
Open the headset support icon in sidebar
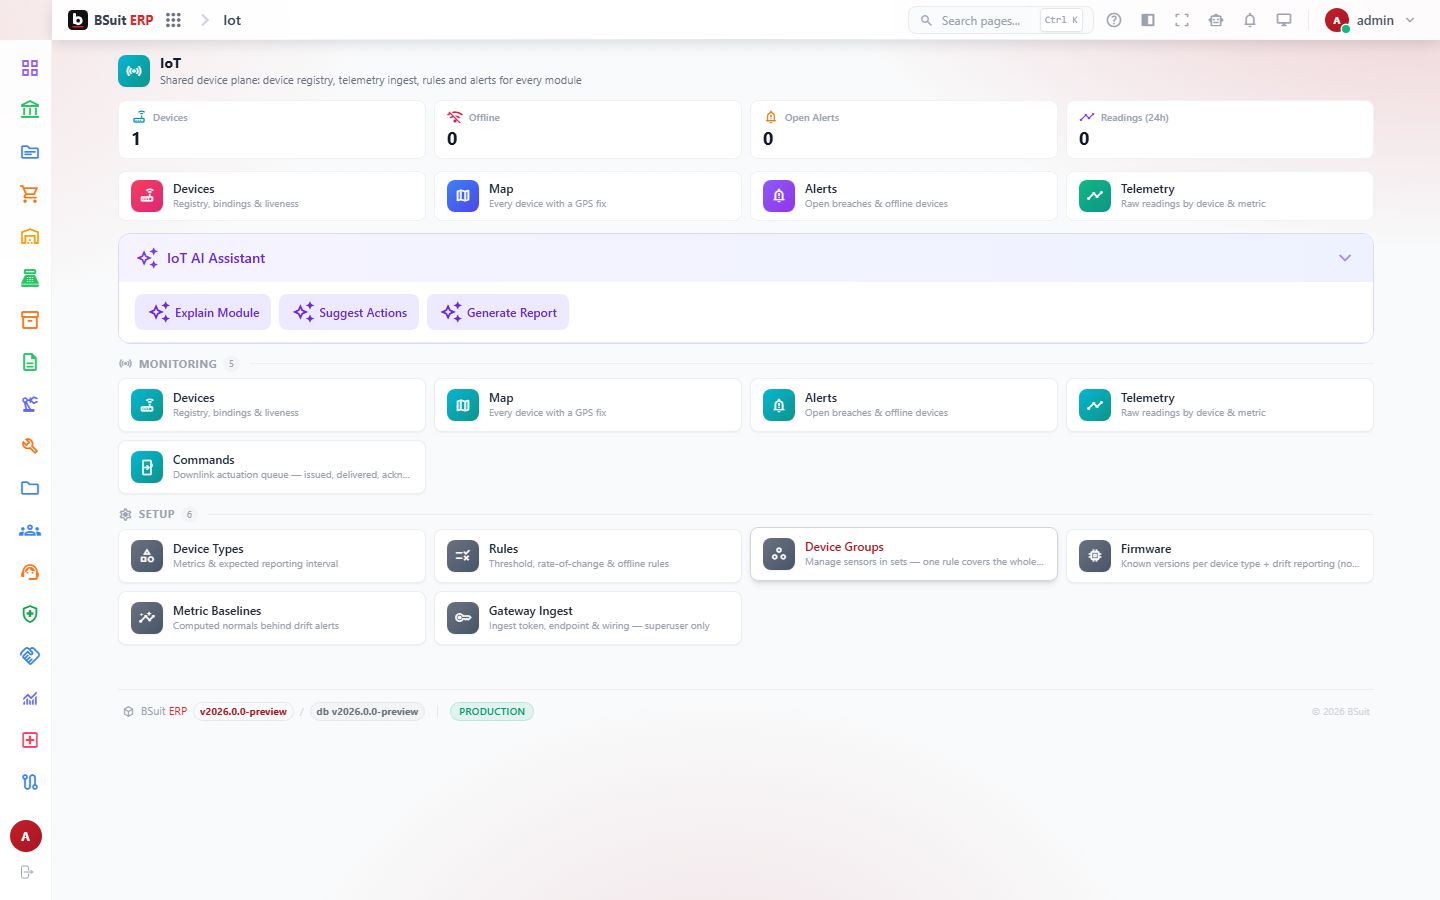click(30, 572)
